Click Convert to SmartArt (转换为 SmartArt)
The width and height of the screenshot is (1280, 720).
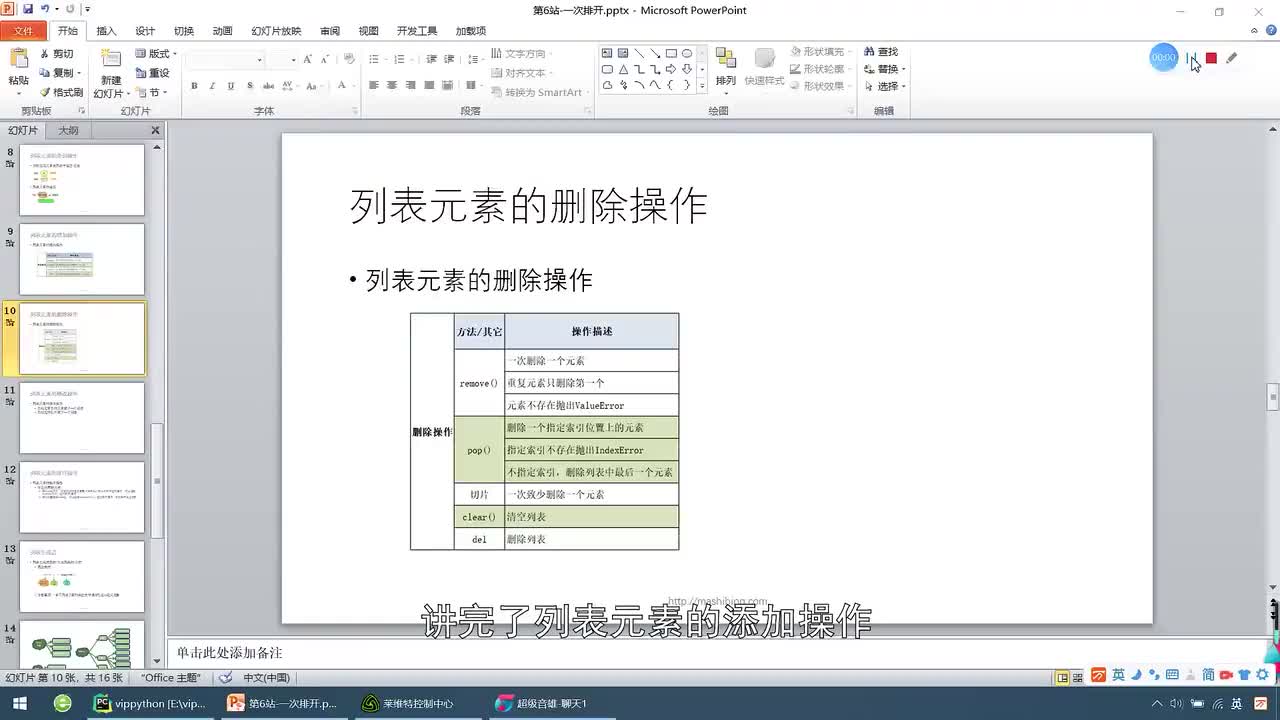pos(538,92)
